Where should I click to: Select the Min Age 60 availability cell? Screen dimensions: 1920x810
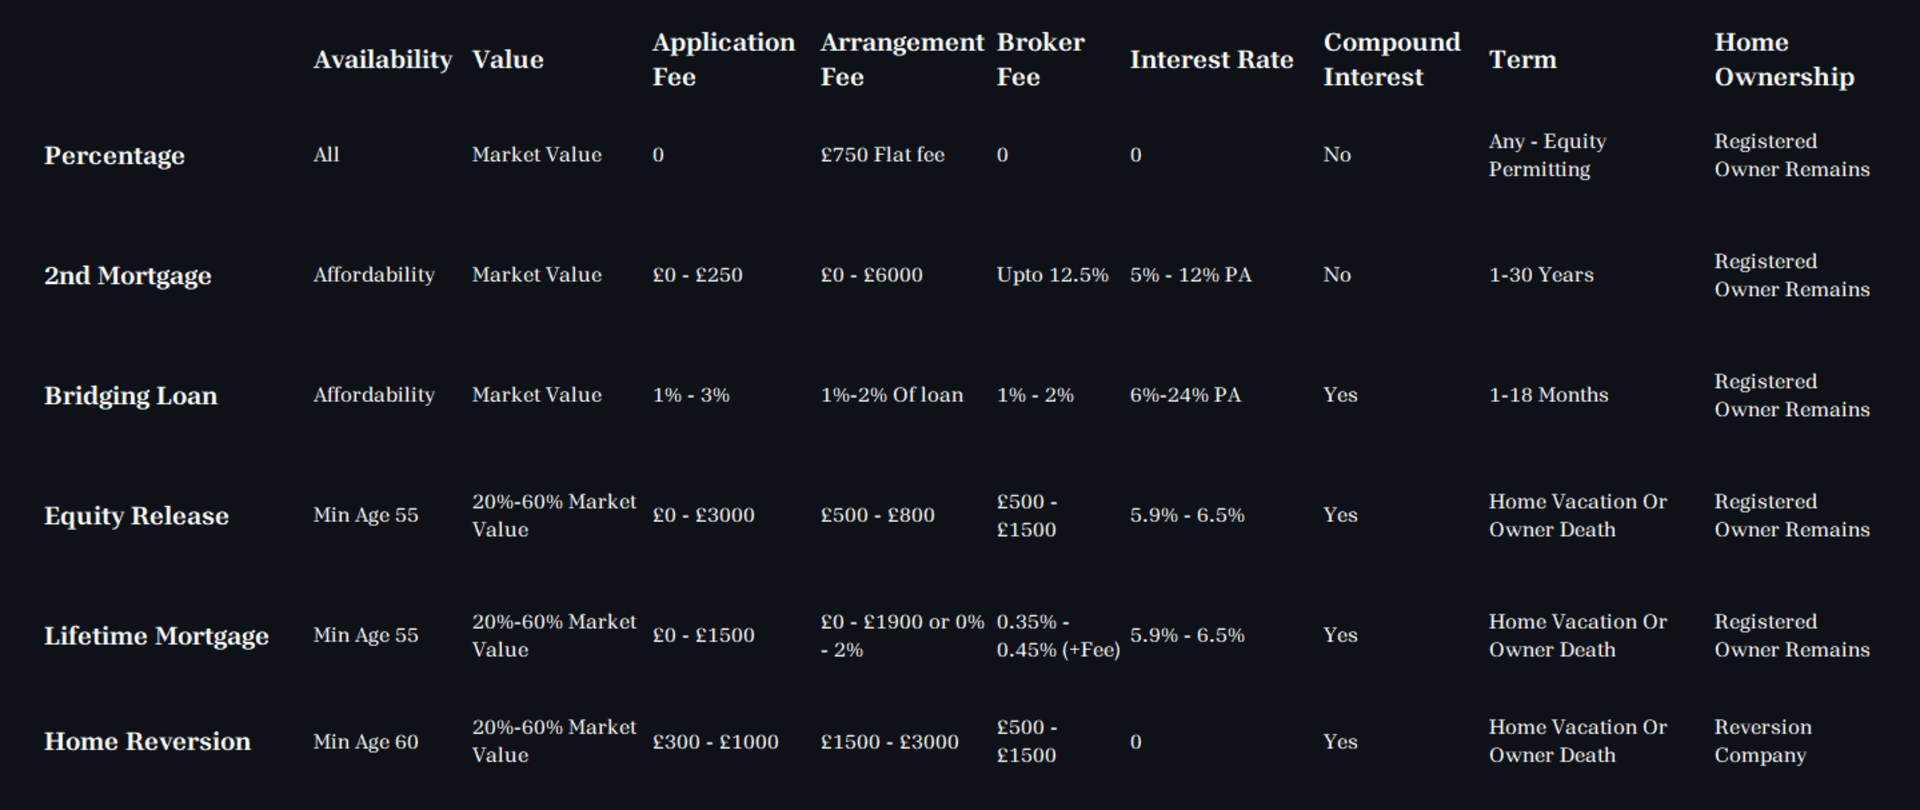366,742
